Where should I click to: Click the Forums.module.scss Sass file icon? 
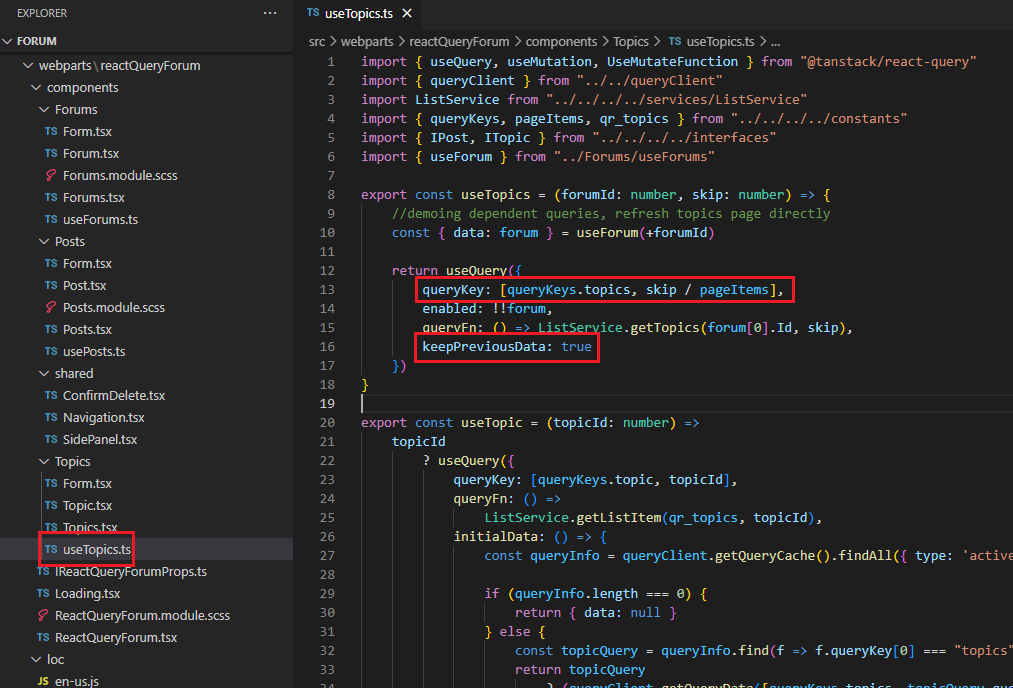pyautogui.click(x=51, y=175)
